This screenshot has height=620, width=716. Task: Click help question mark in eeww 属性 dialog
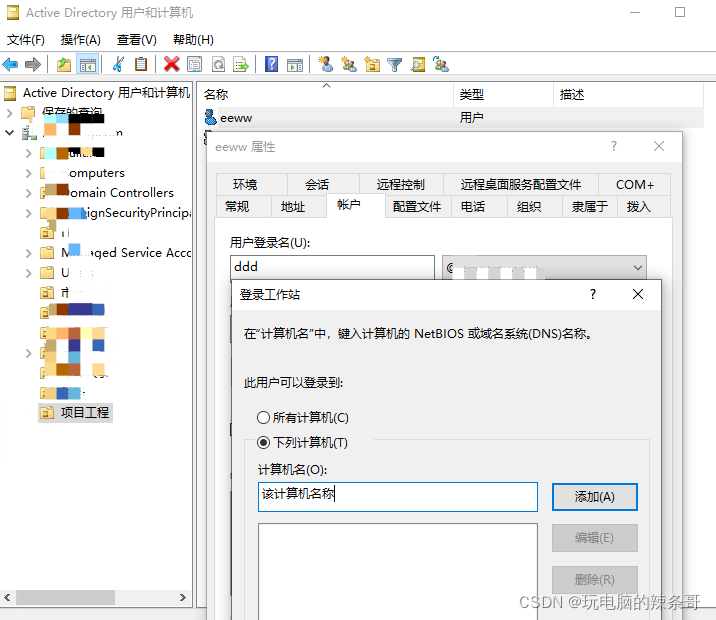[x=614, y=147]
